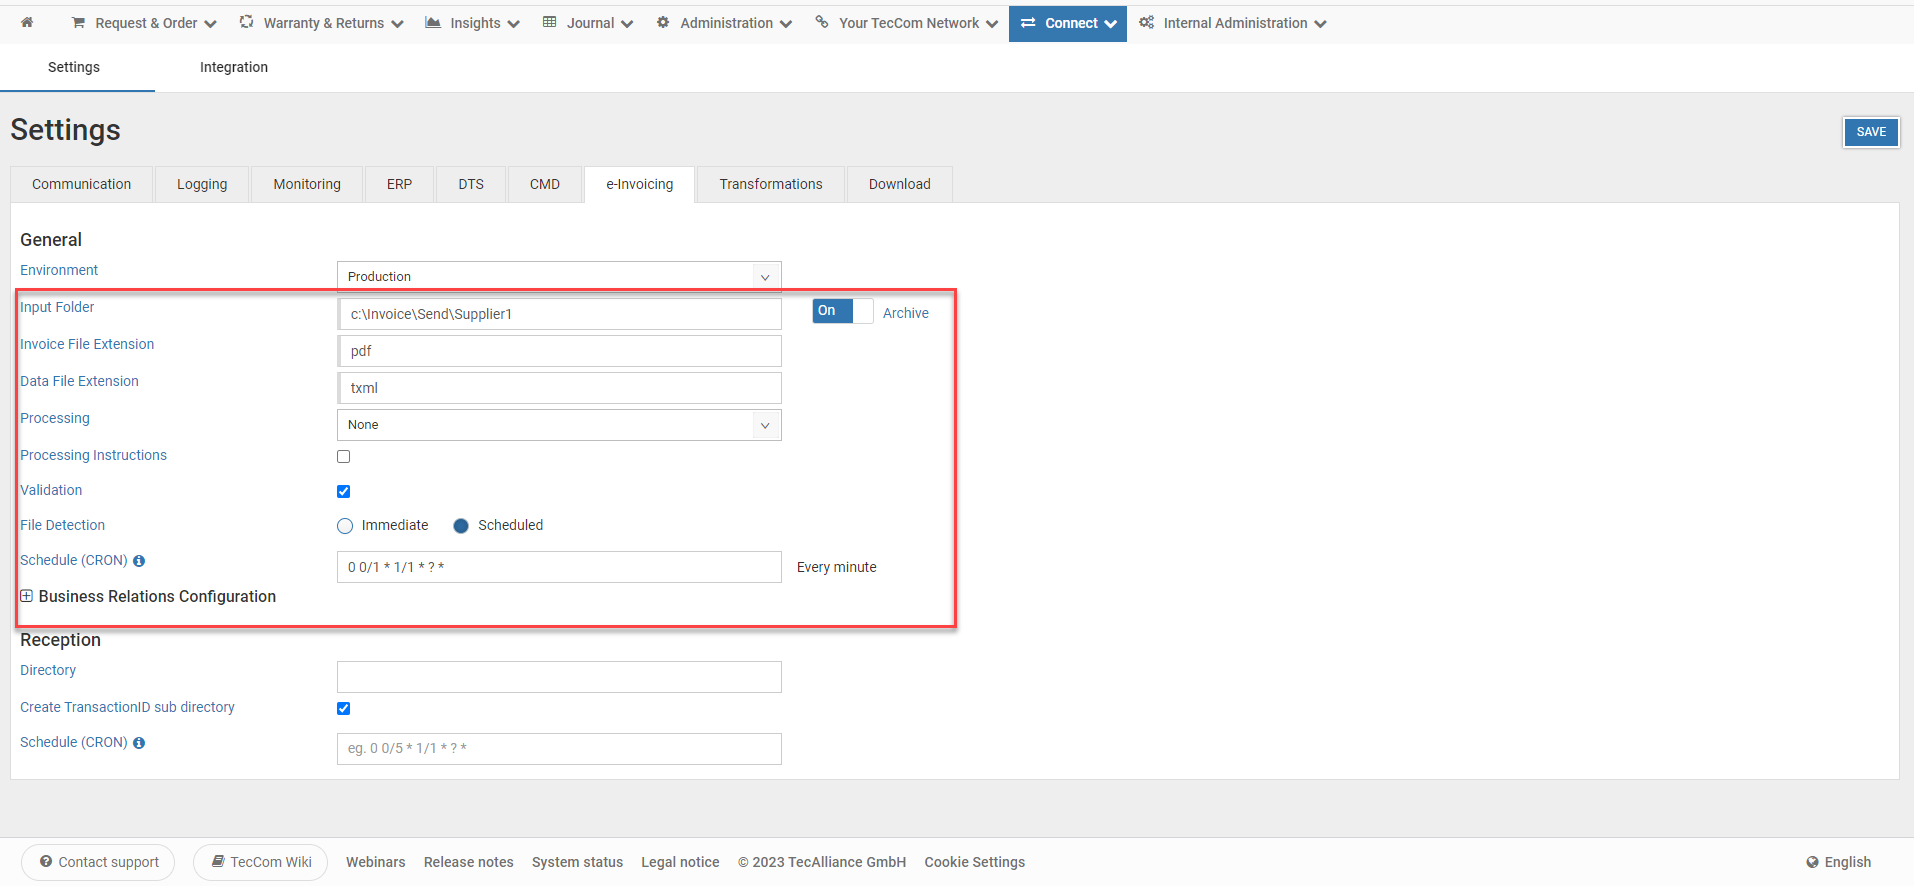This screenshot has height=886, width=1914.
Task: Uncheck Create TransactionID sub directory checkbox
Action: (344, 709)
